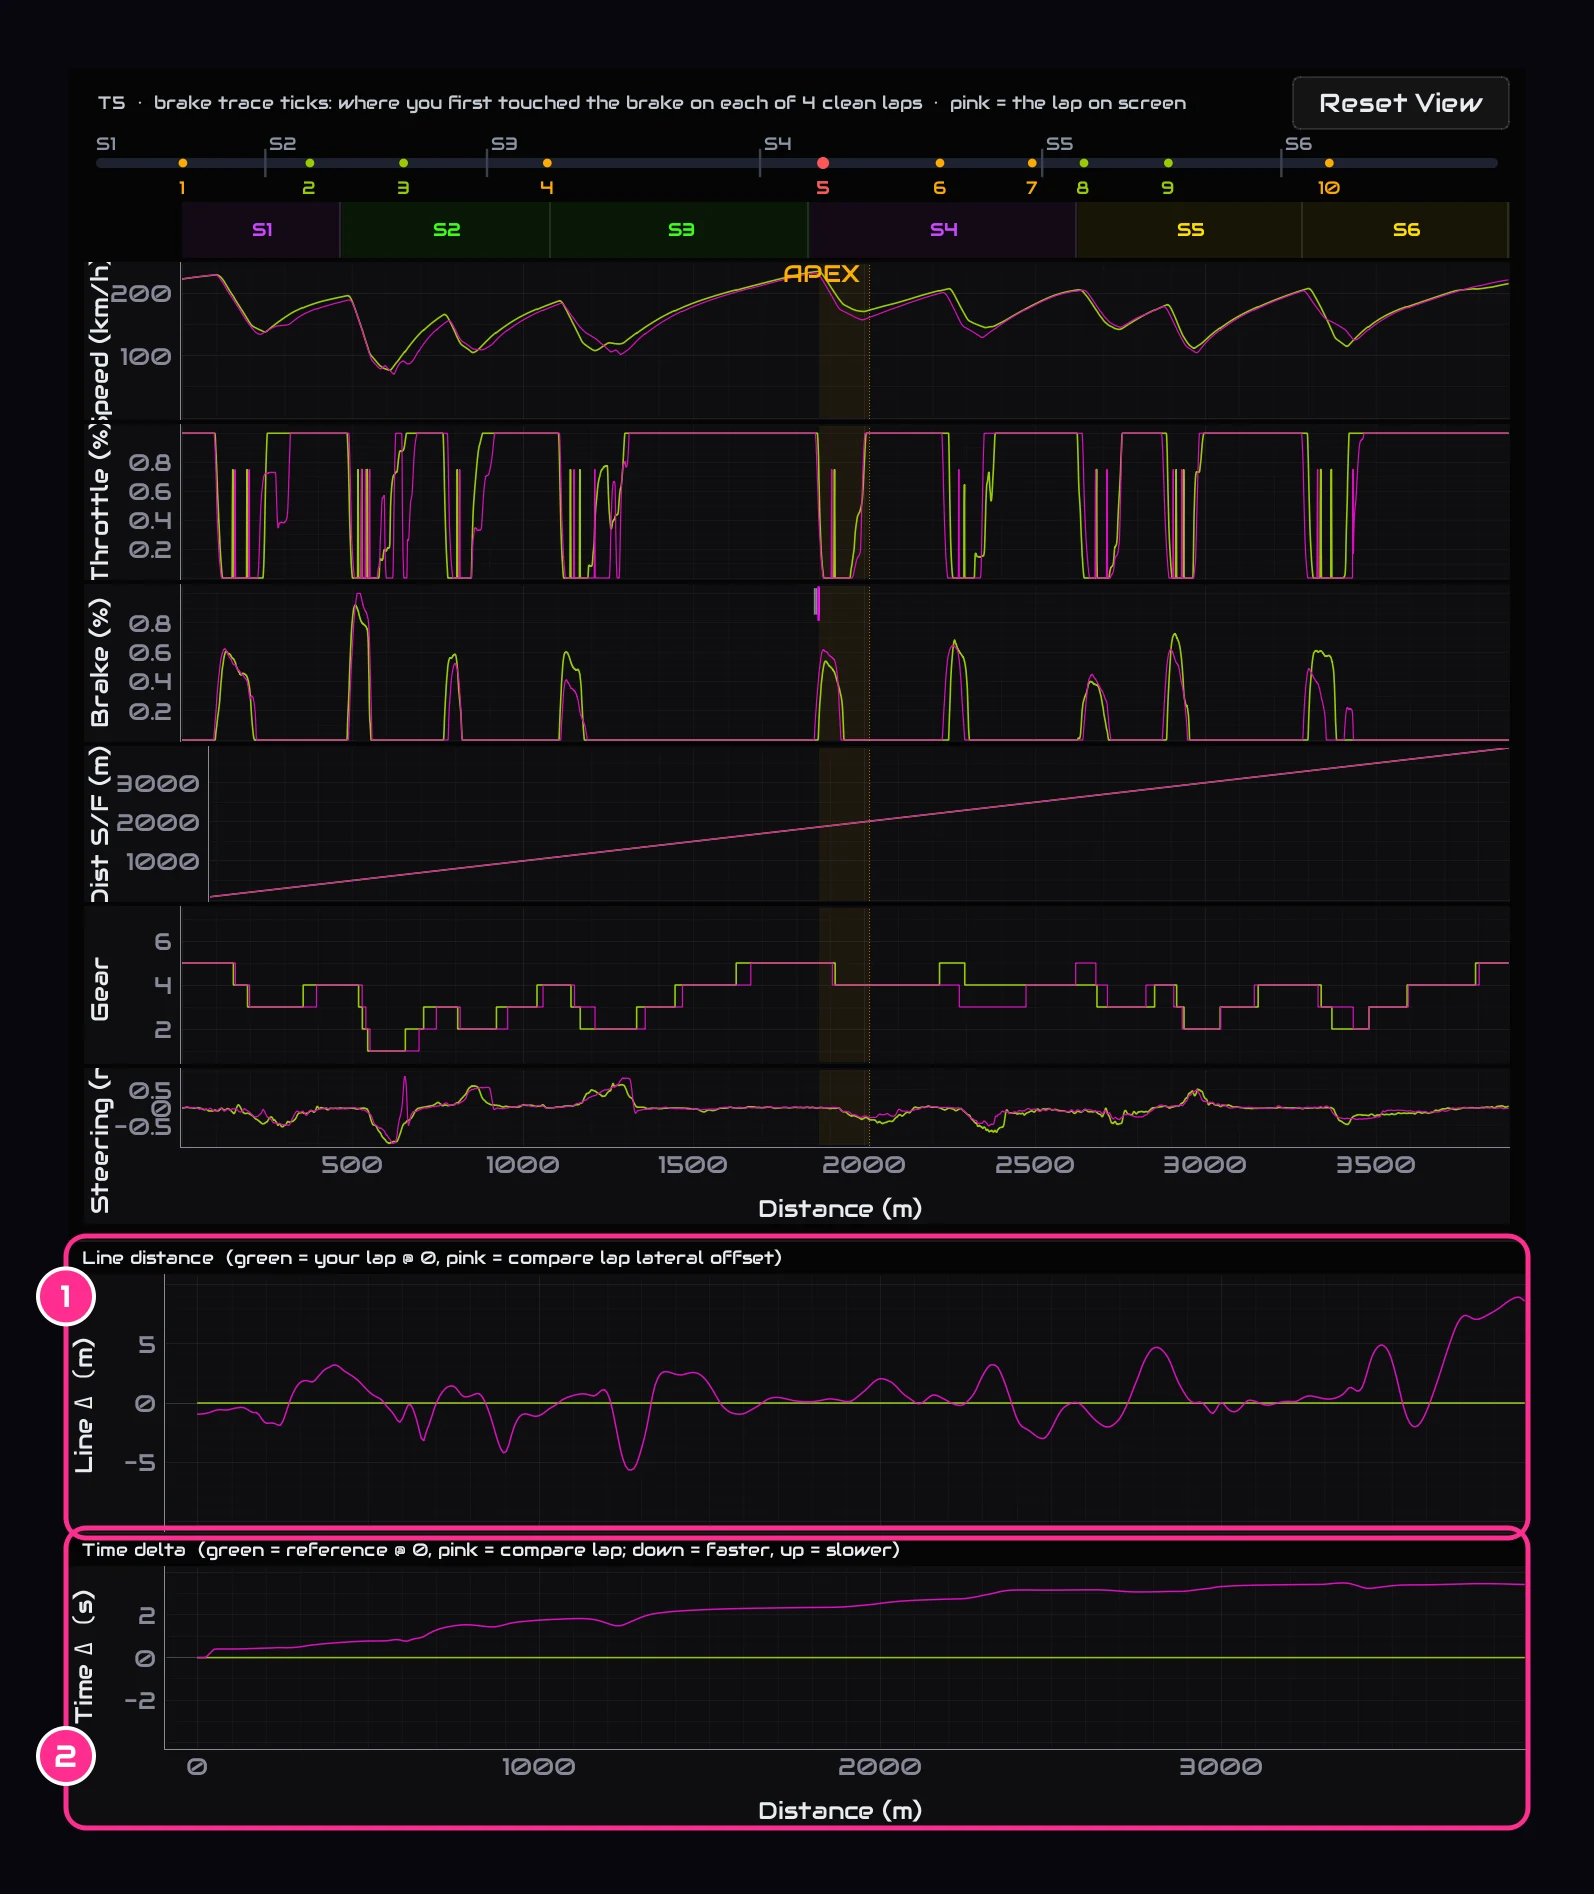
Task: Click the yellow S5 sector band
Action: coord(1190,230)
